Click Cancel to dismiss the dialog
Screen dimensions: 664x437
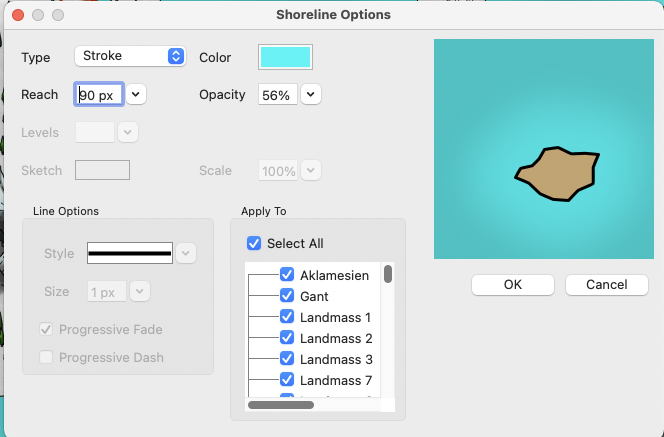point(607,285)
